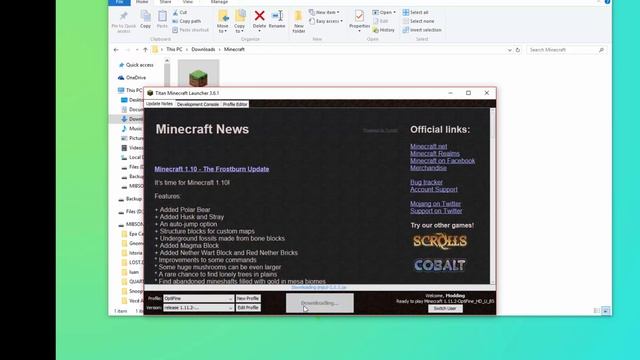Select the Update Notes tab in launcher
Screen dimensions: 640x360
[x=159, y=104]
